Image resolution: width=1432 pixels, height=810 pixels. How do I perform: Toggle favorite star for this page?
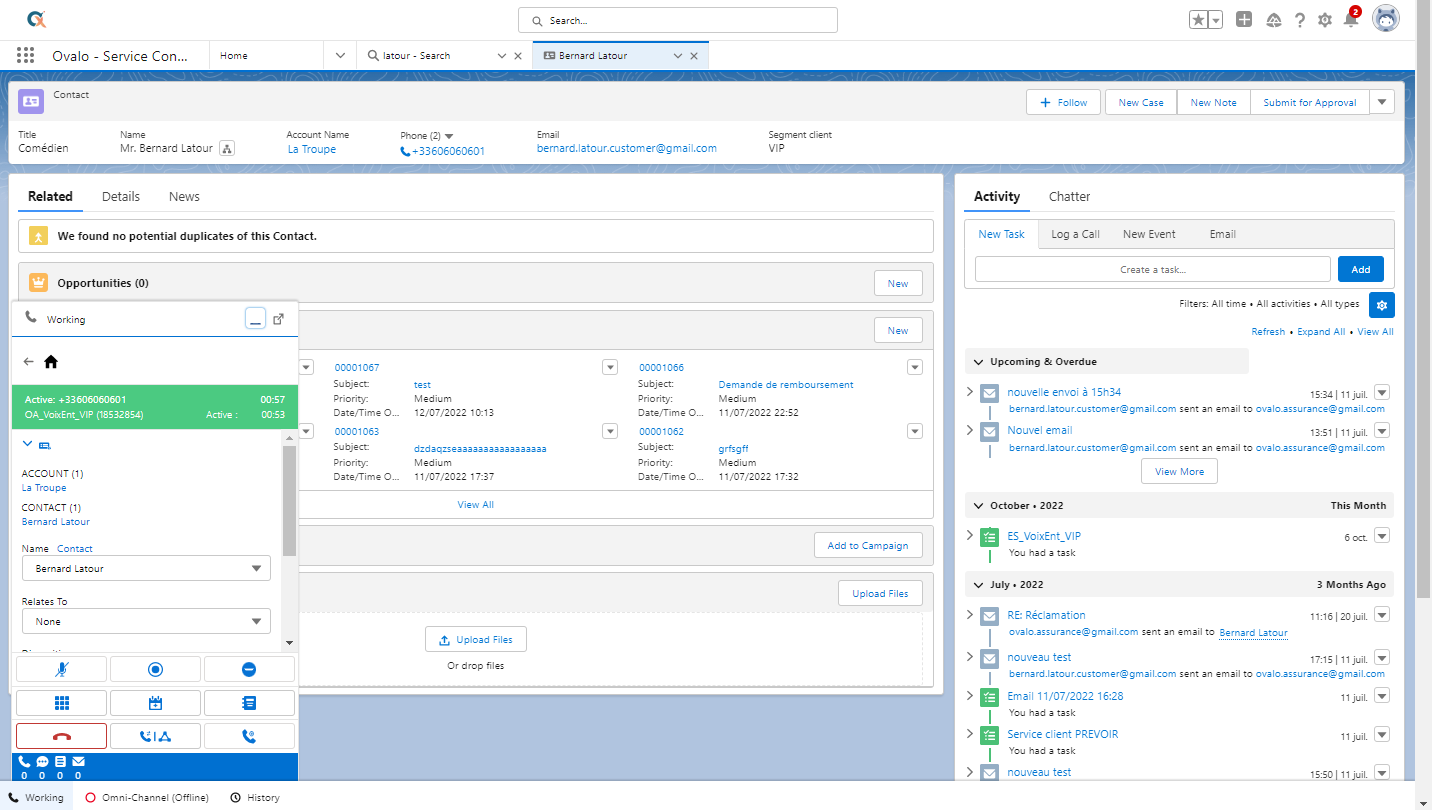[1199, 20]
